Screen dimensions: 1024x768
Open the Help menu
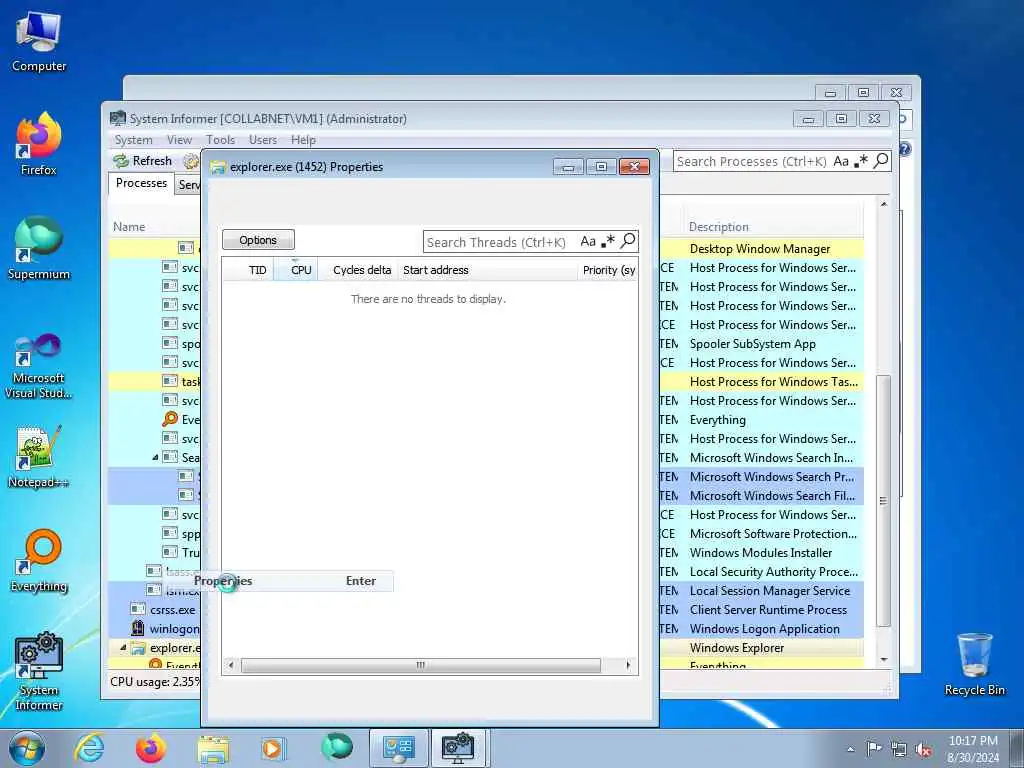pyautogui.click(x=303, y=140)
